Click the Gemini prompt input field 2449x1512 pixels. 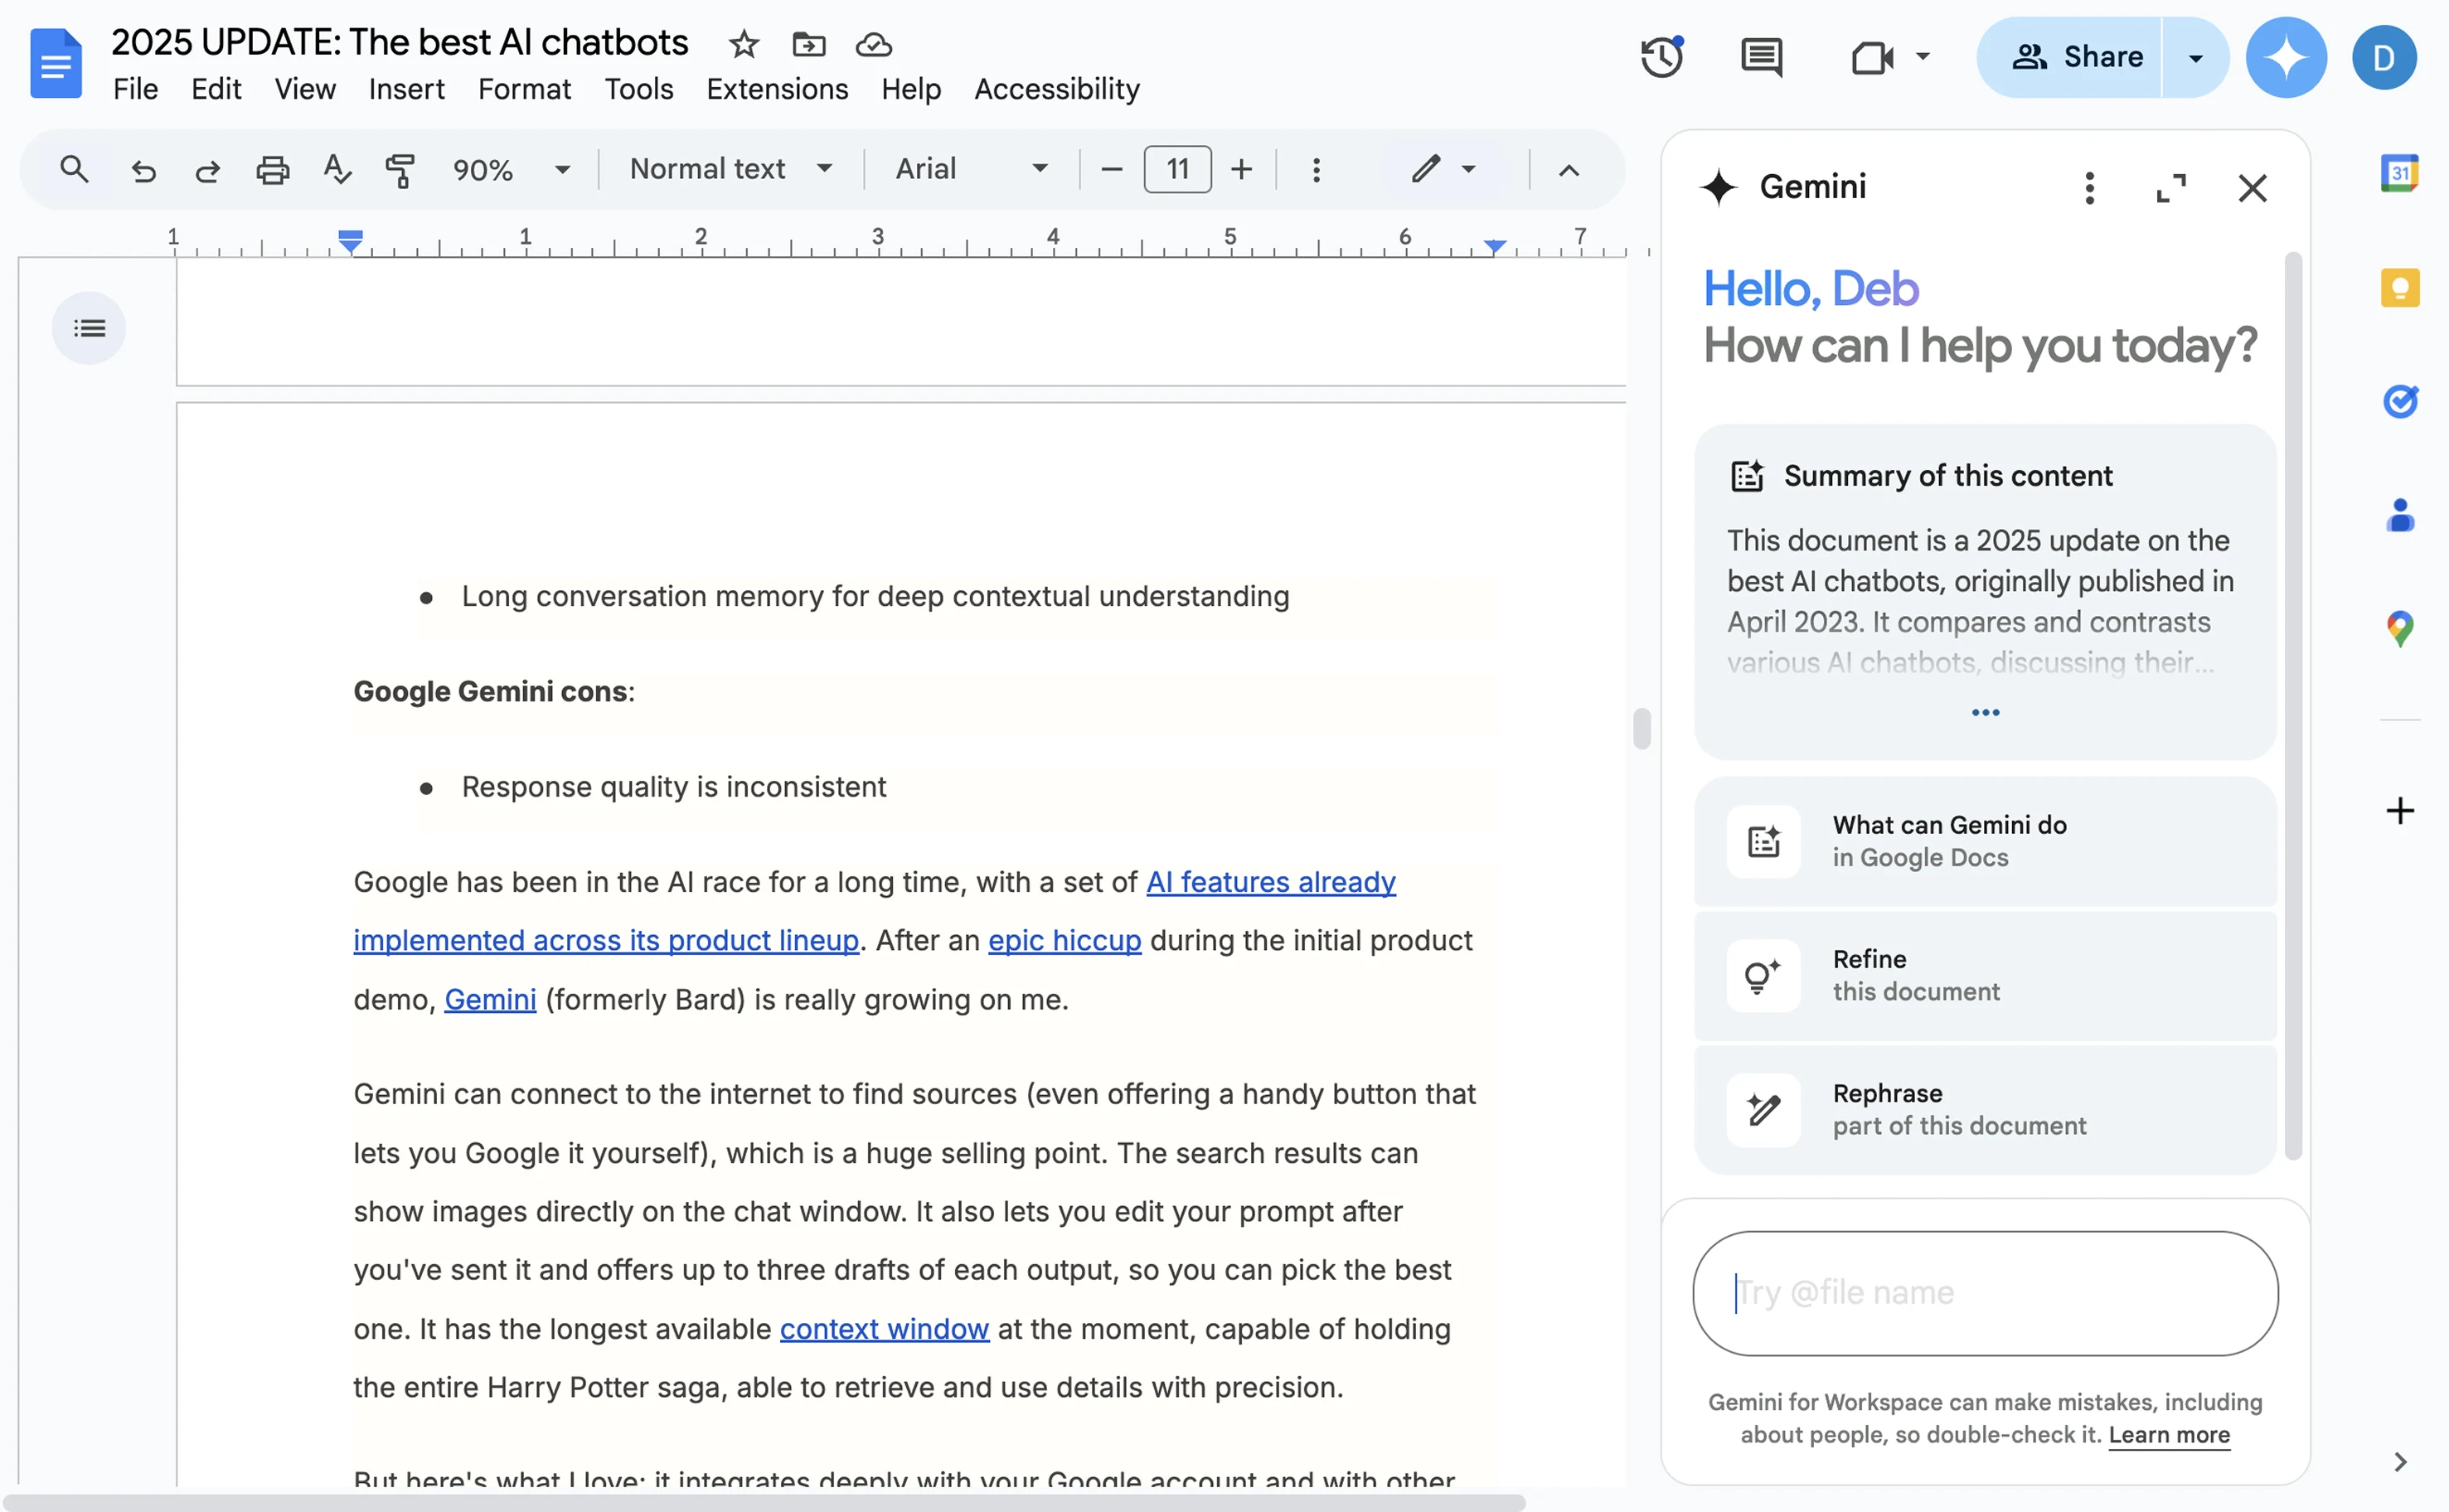point(1984,1292)
